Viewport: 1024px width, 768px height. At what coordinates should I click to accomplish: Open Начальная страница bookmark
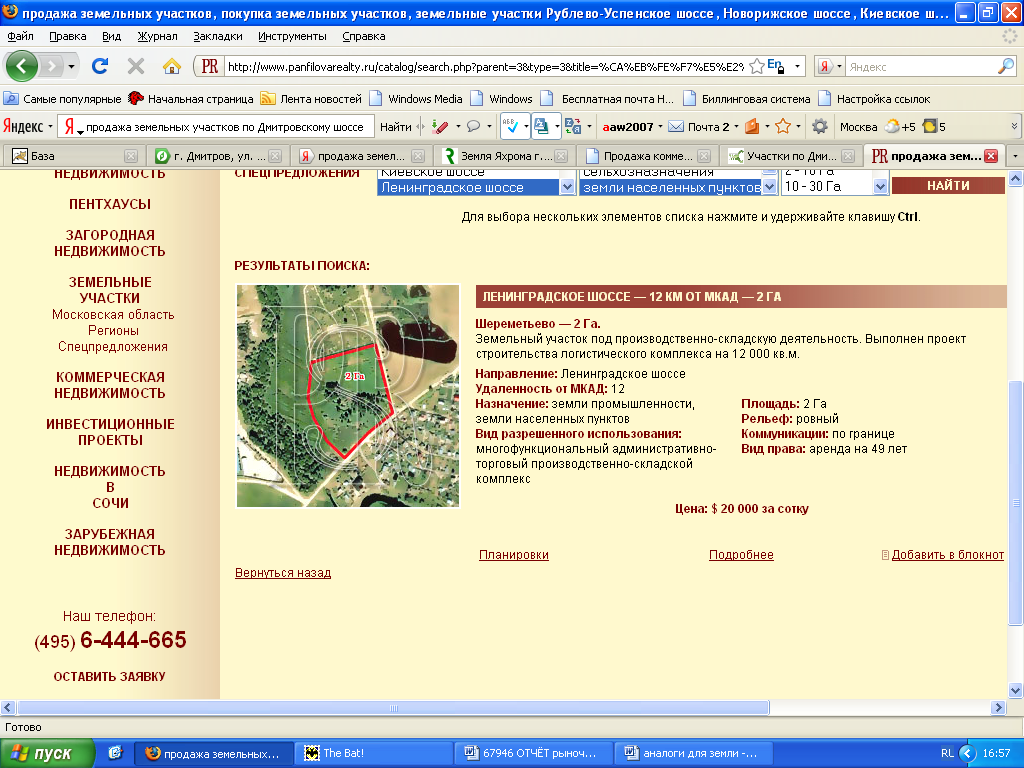point(190,99)
